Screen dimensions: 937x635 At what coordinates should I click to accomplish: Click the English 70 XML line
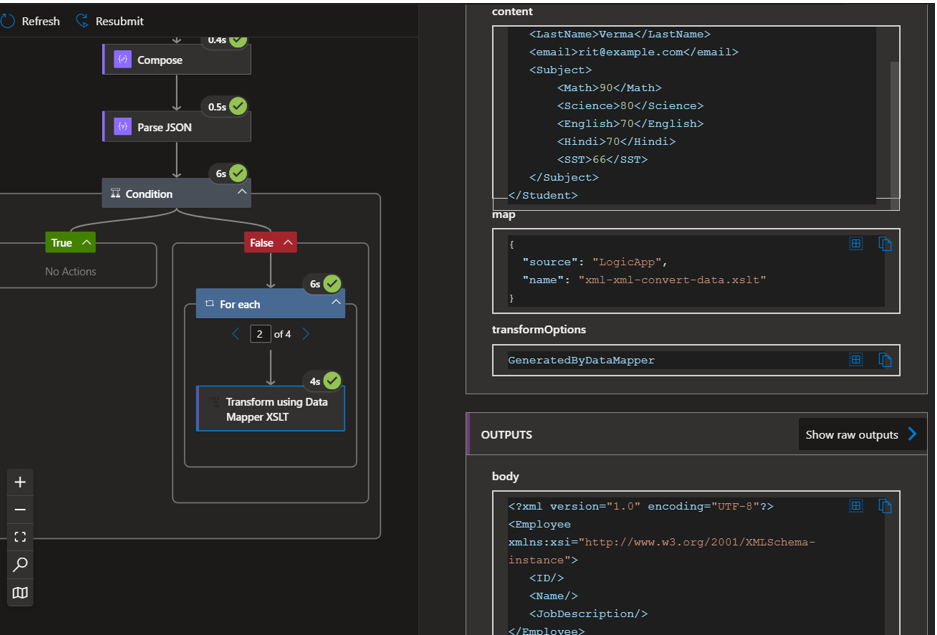(x=630, y=124)
